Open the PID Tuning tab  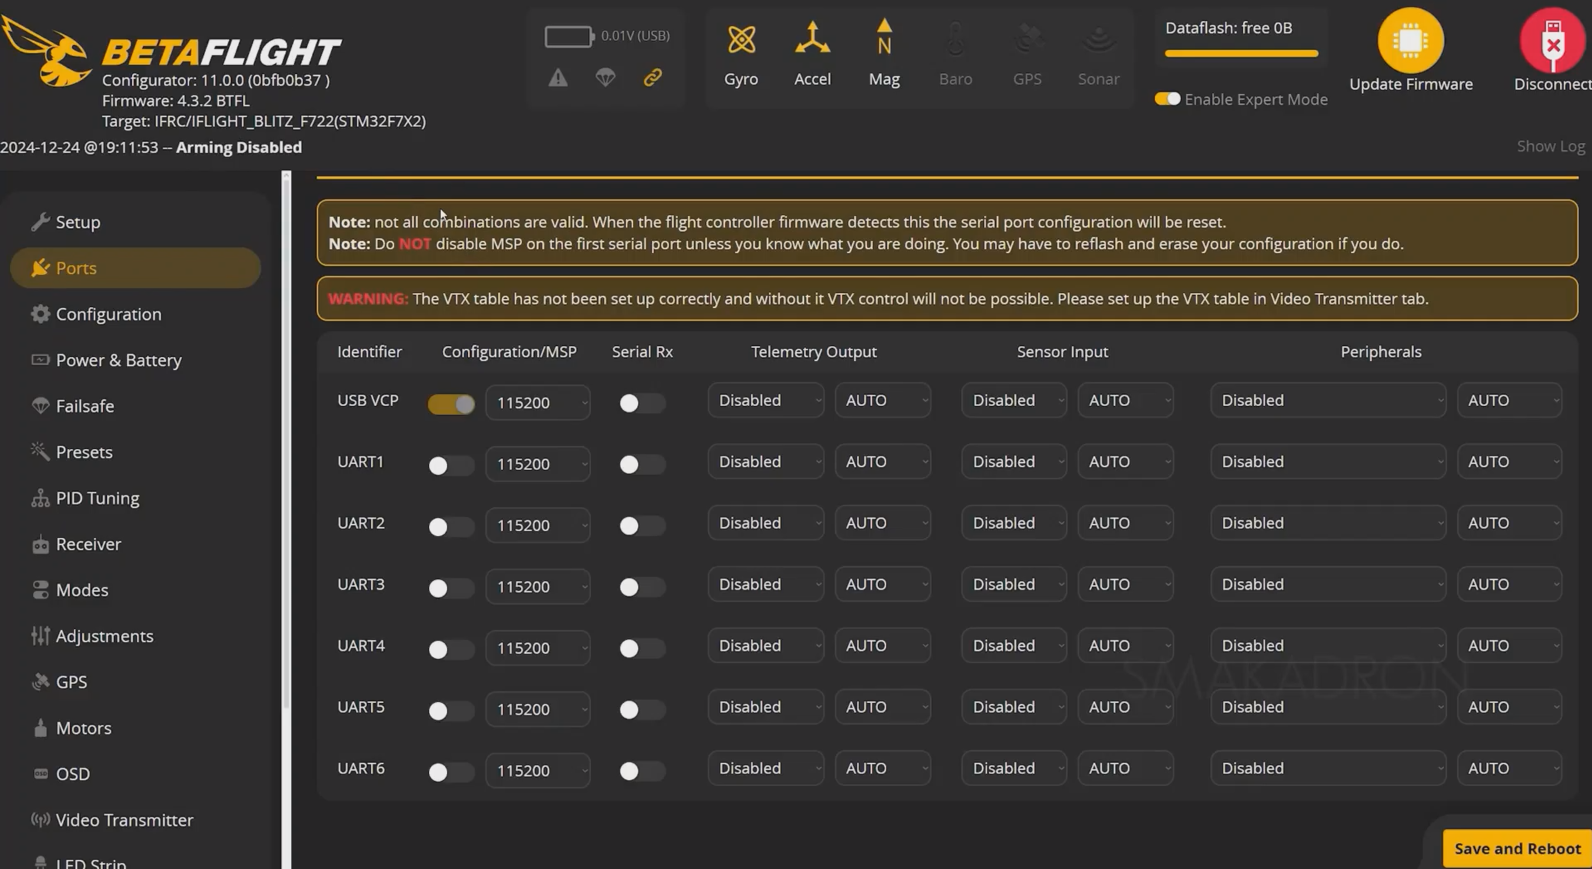click(x=97, y=498)
